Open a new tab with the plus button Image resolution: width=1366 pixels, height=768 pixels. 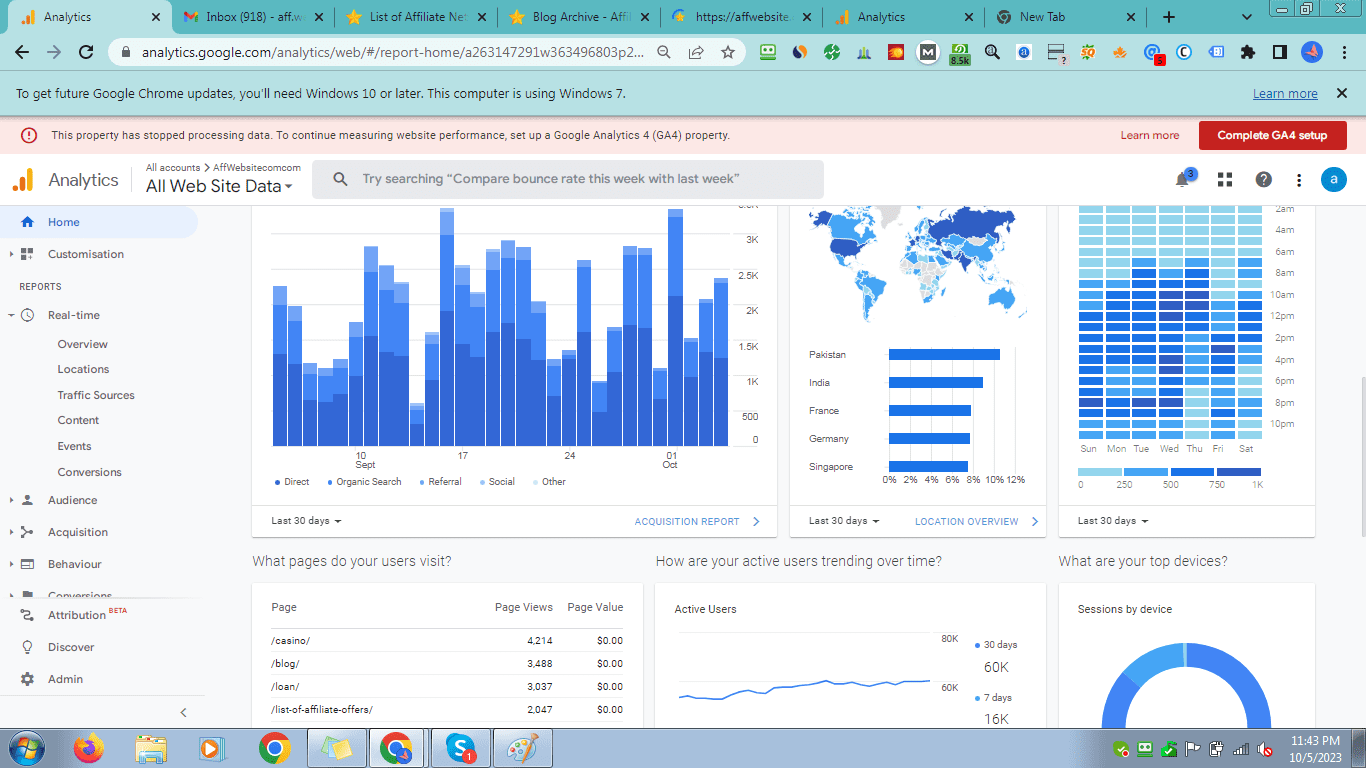click(1169, 17)
